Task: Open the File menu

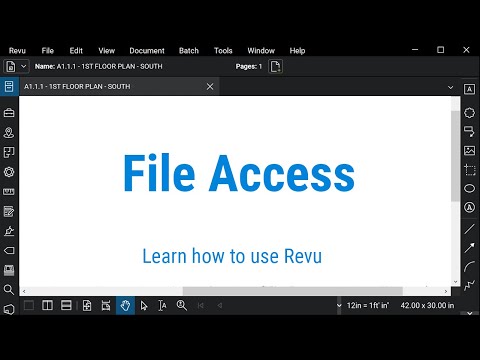Action: (48, 51)
